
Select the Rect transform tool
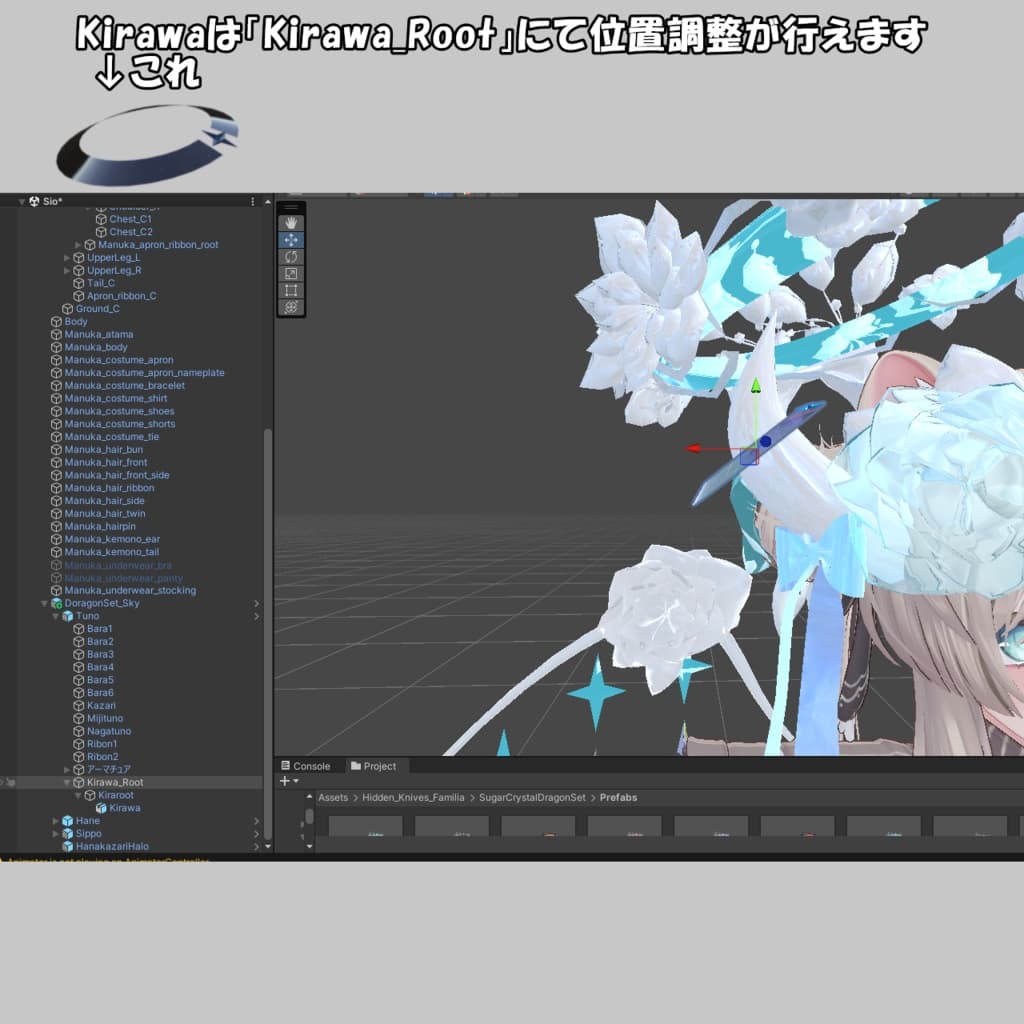[x=291, y=291]
